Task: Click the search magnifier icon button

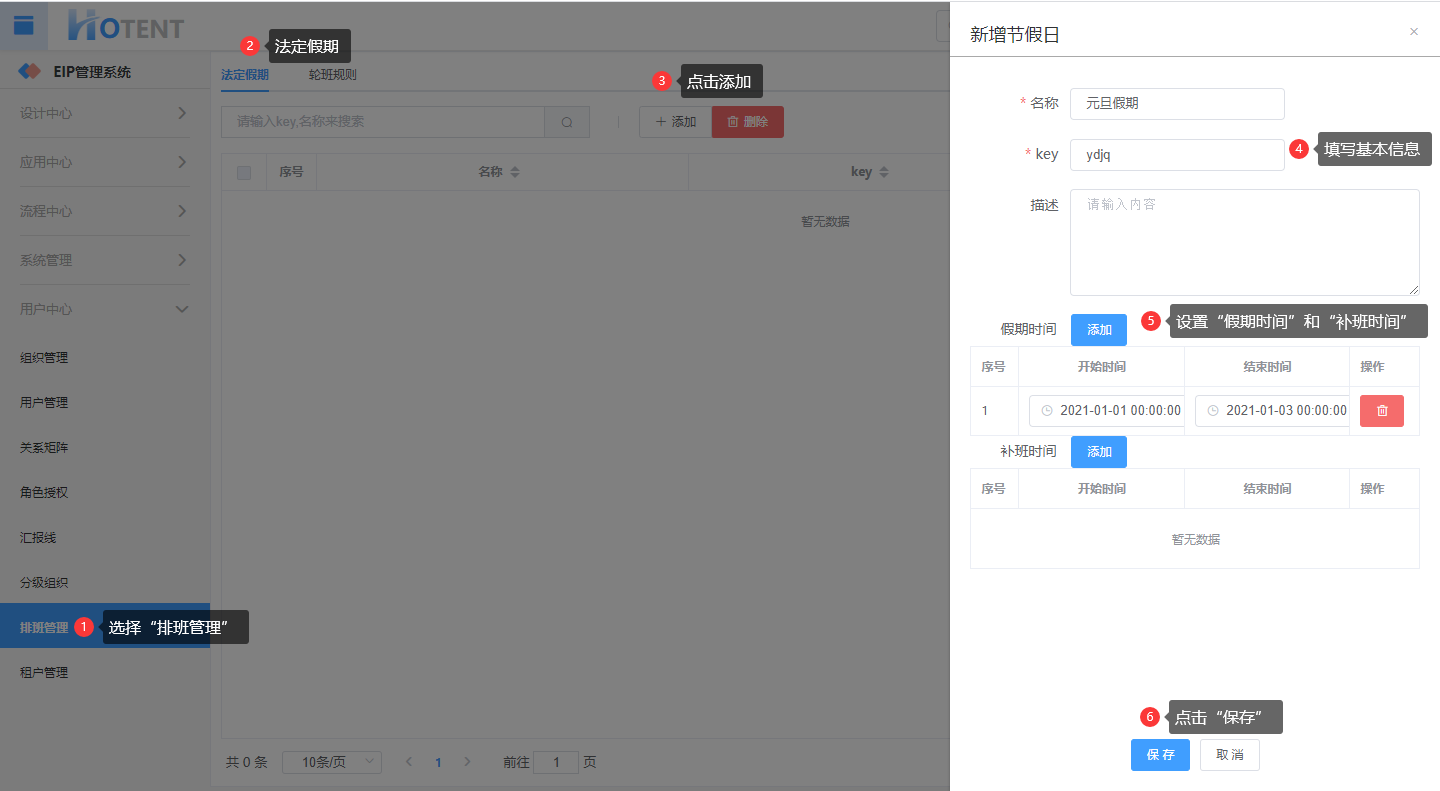Action: coord(567,122)
